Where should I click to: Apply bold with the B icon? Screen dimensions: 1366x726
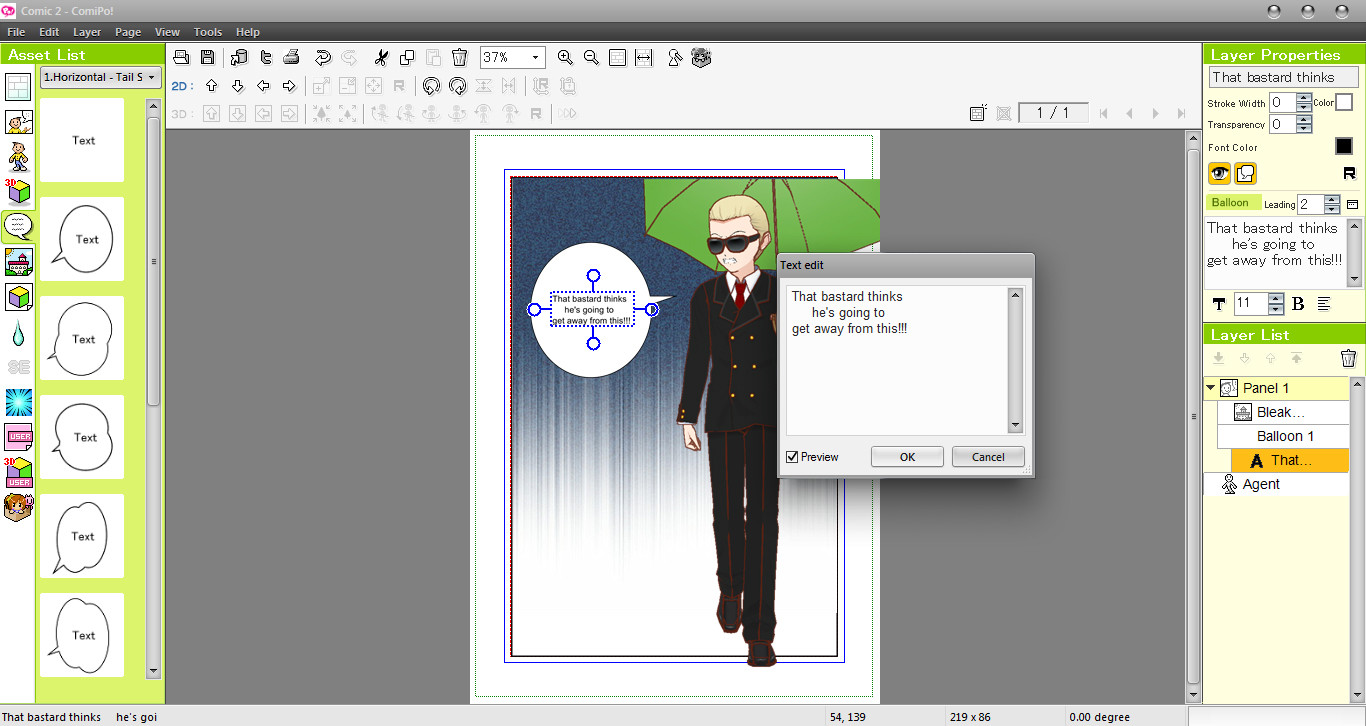1298,304
